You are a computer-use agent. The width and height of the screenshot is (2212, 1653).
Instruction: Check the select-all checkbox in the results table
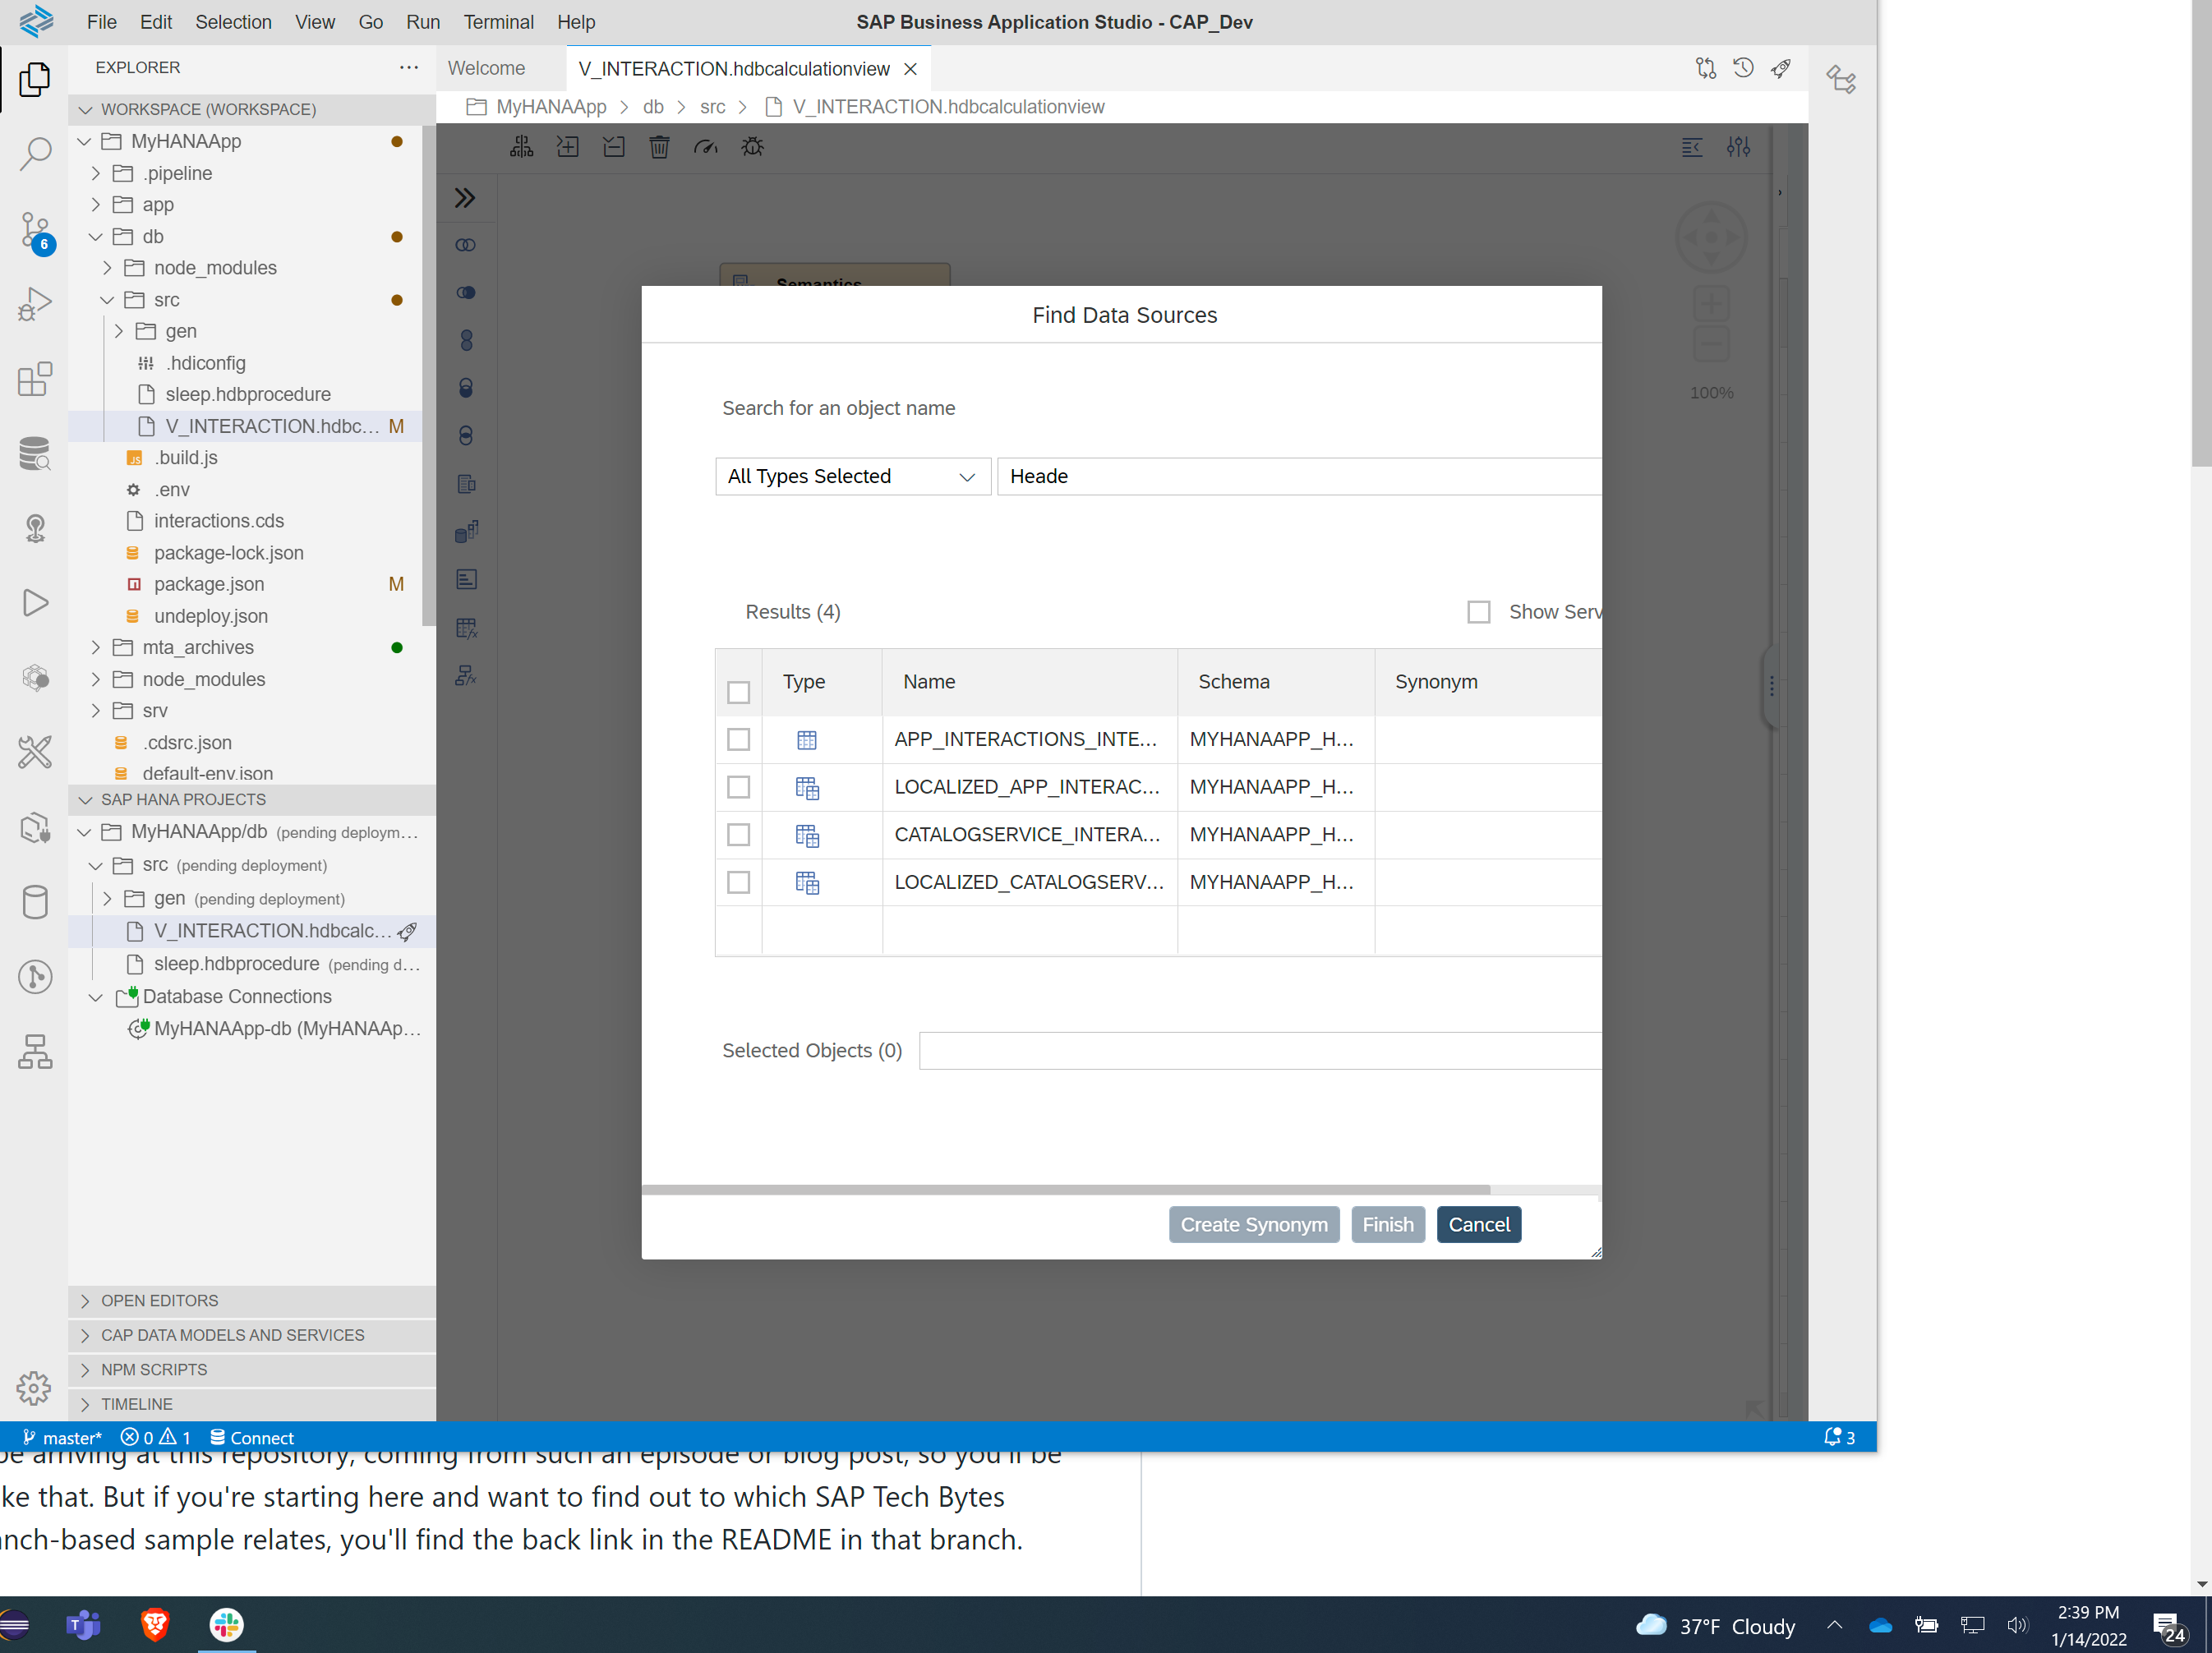coord(739,692)
